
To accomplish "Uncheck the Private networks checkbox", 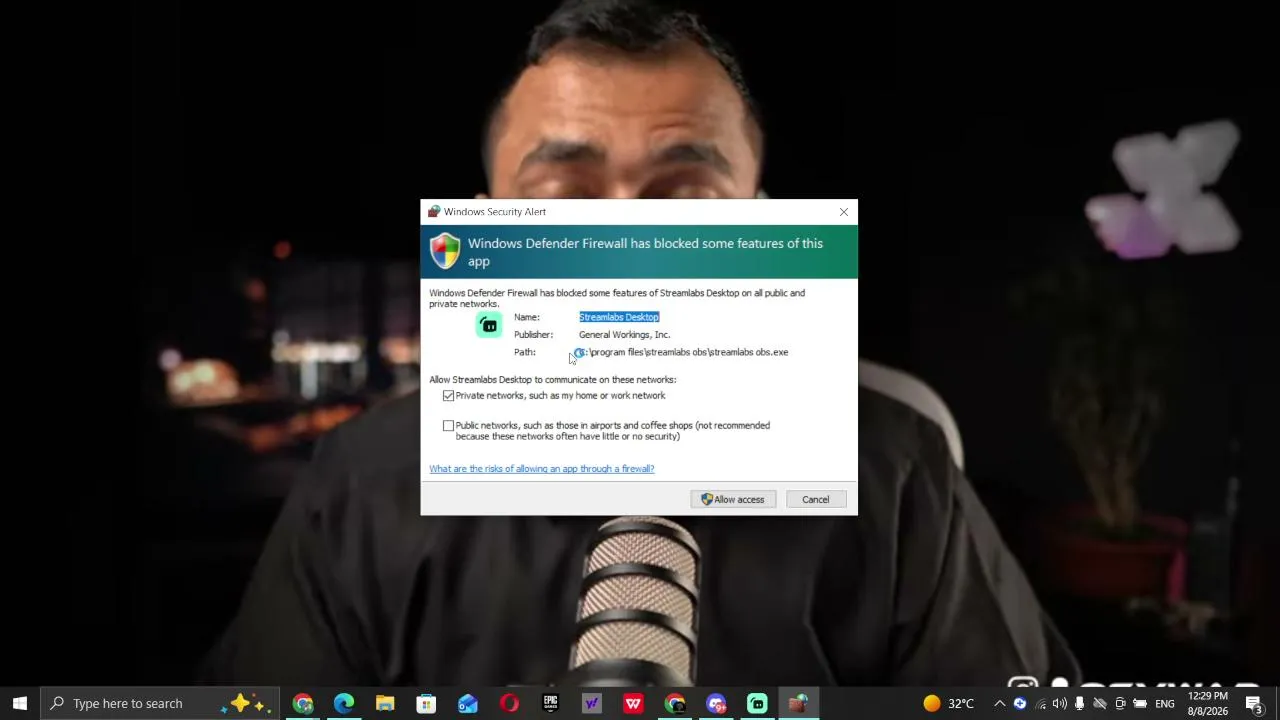I will (448, 396).
